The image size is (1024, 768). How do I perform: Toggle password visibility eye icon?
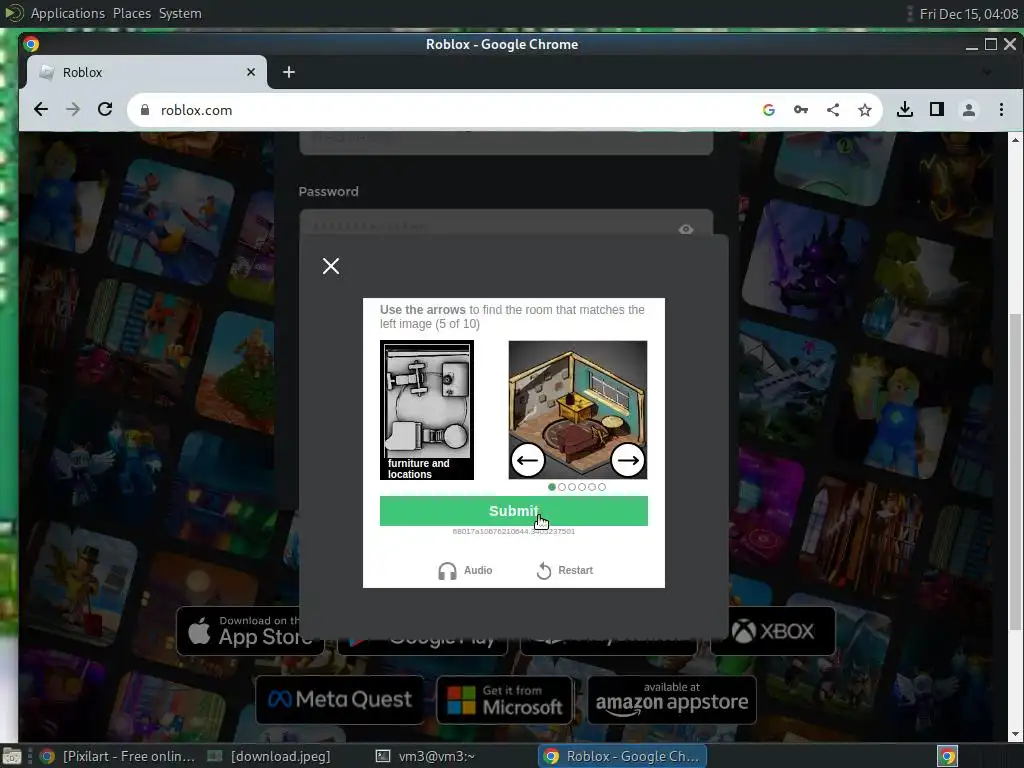(686, 229)
